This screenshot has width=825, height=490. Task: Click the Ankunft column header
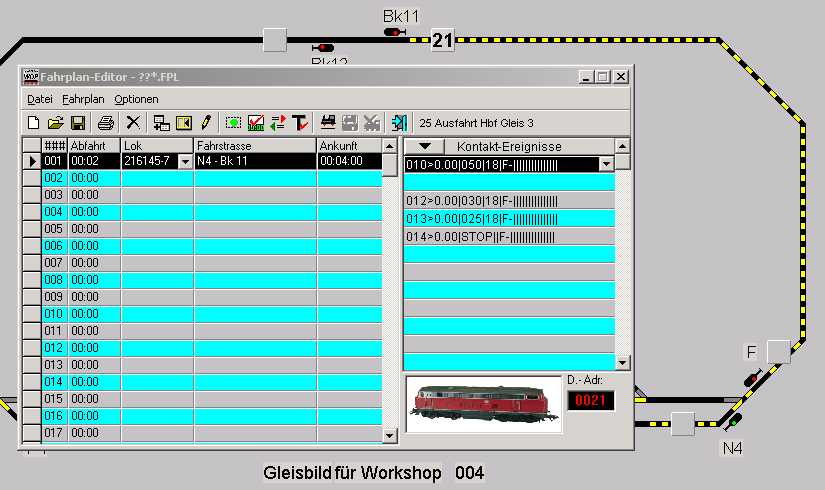pos(349,146)
